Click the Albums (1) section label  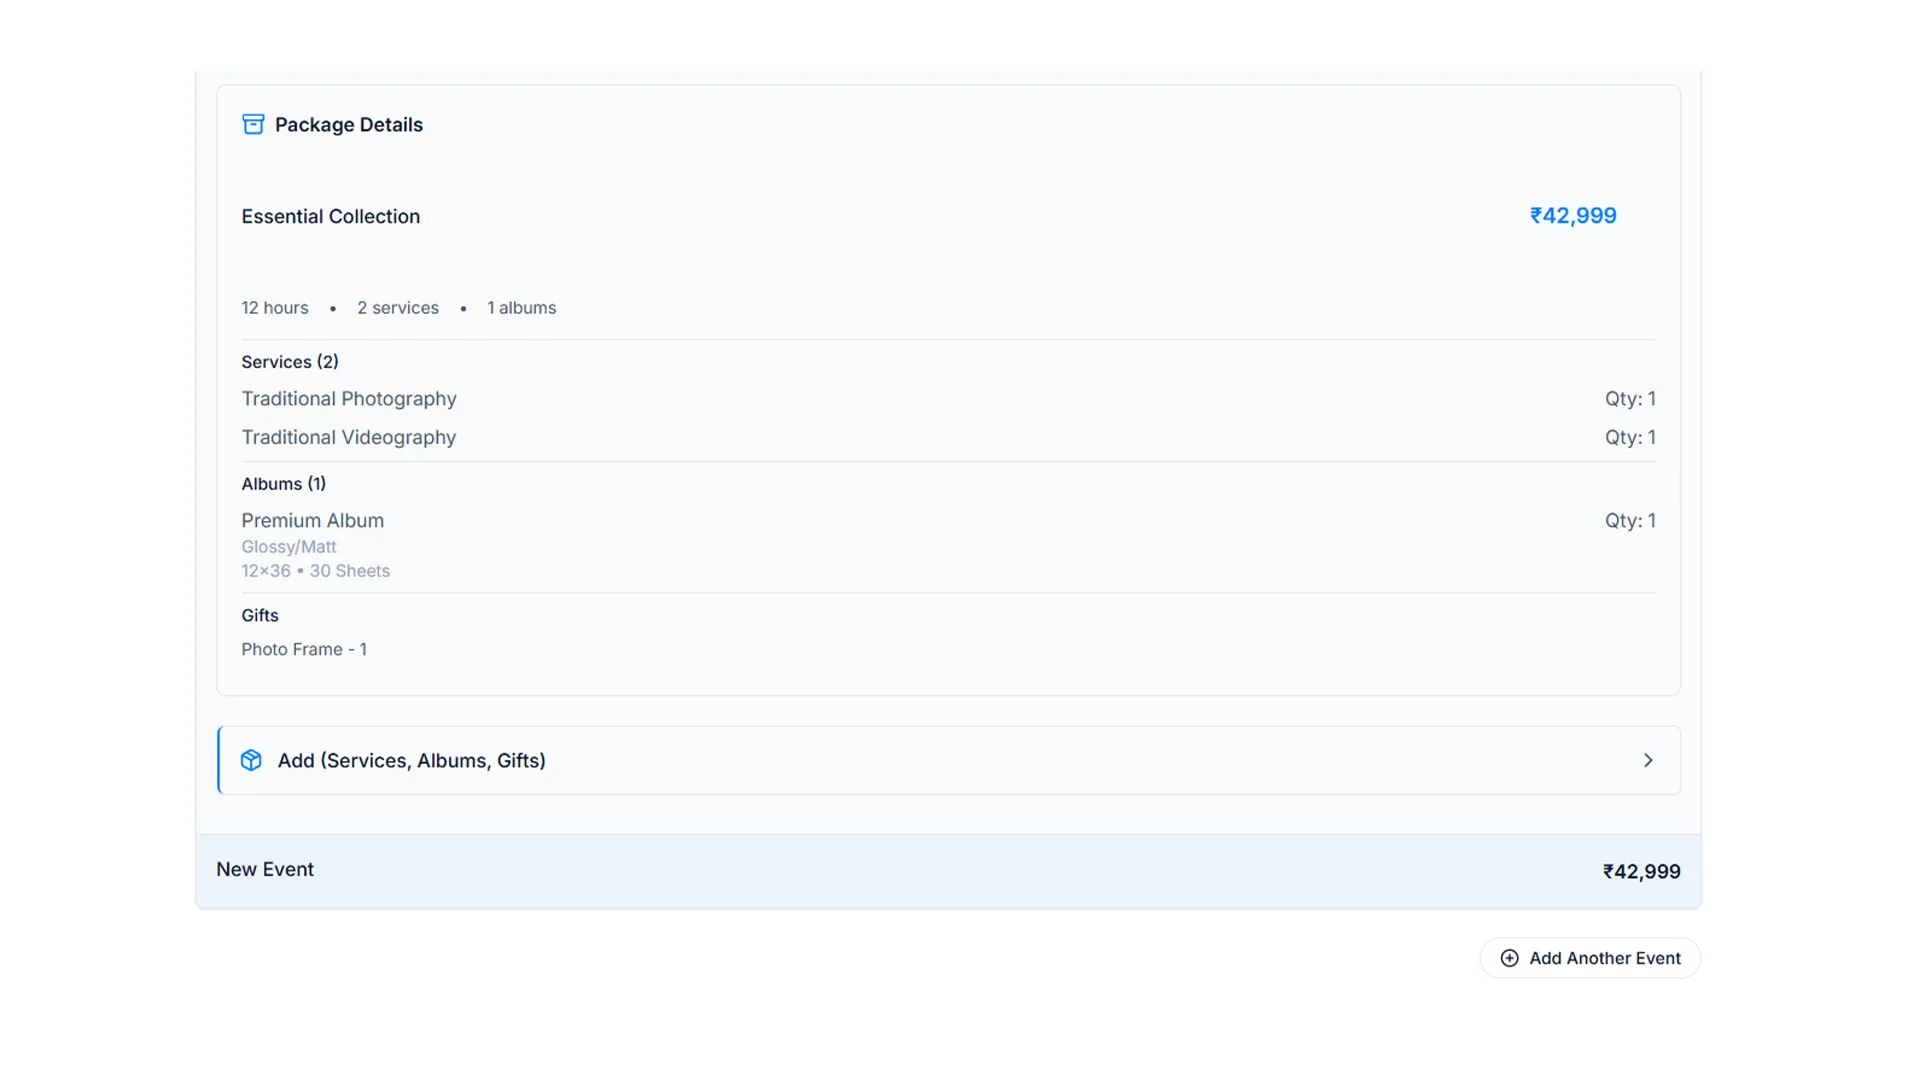(x=284, y=484)
